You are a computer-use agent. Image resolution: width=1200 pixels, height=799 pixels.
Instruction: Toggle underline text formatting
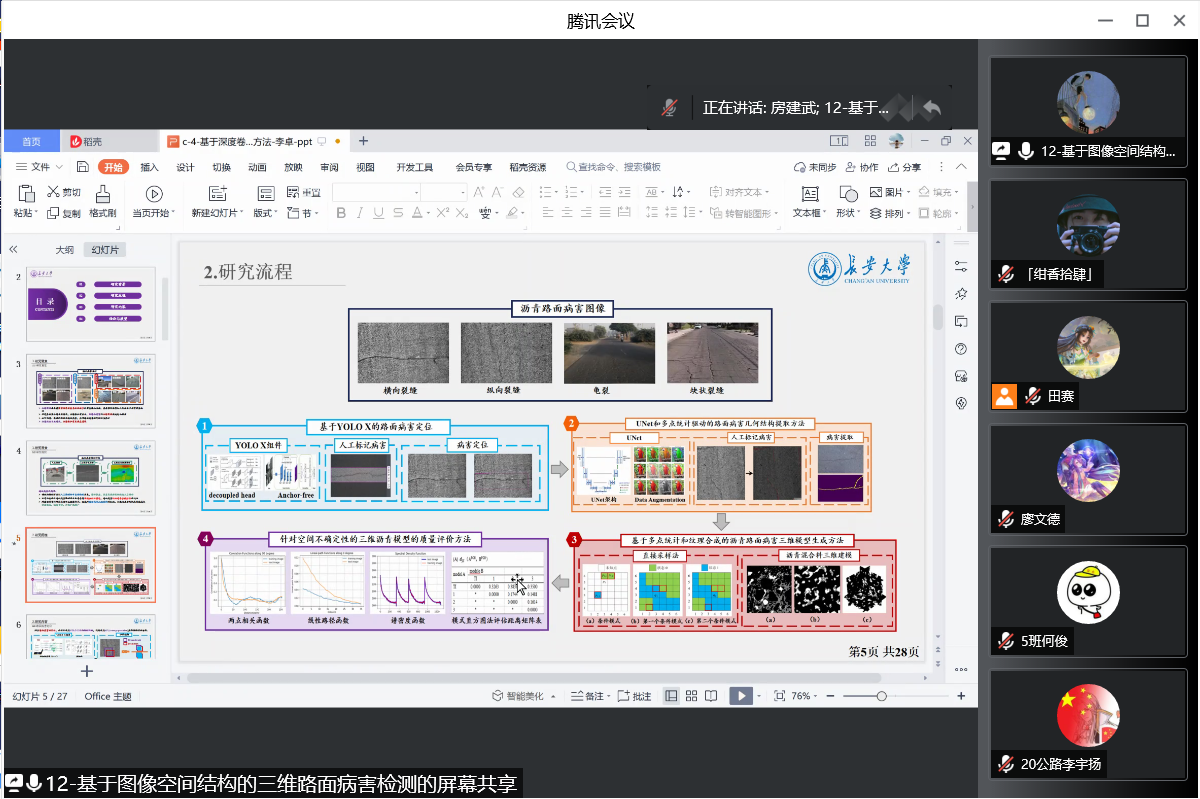click(x=378, y=213)
